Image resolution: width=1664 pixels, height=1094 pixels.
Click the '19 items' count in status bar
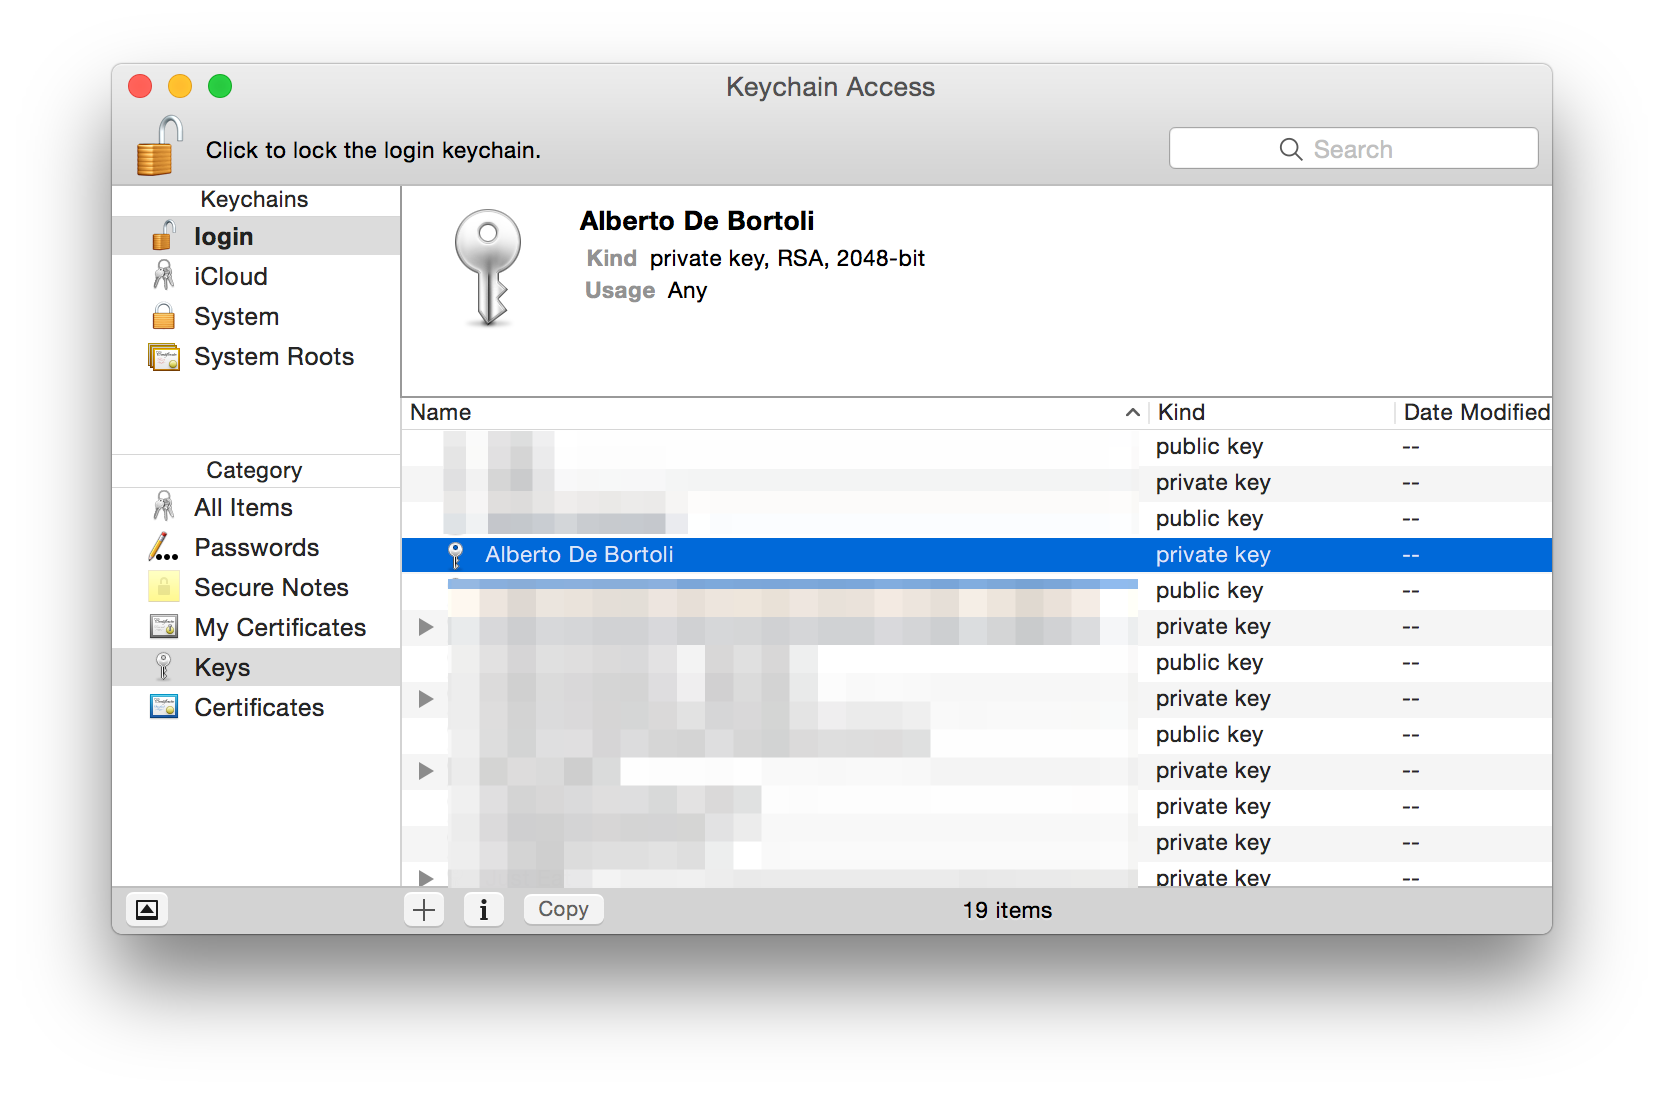pos(1007,910)
